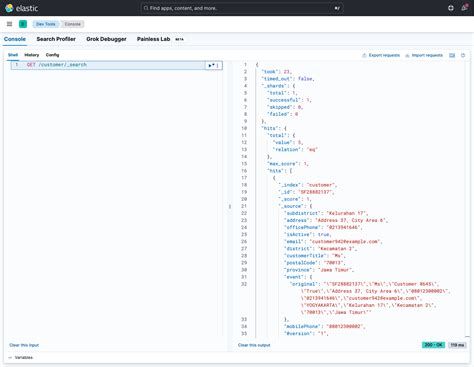Click the console help icon beside the keyboard icon
This screenshot has height=367, width=474.
point(463,55)
